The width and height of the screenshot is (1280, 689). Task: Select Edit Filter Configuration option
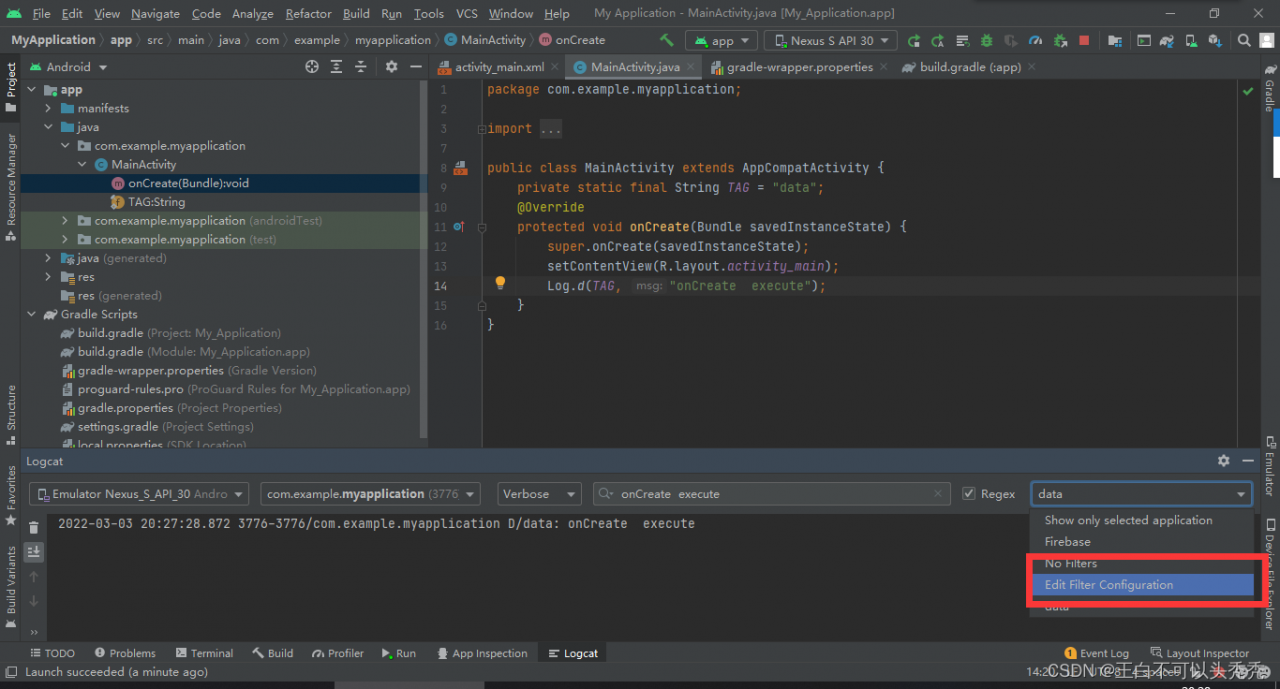tap(1109, 585)
